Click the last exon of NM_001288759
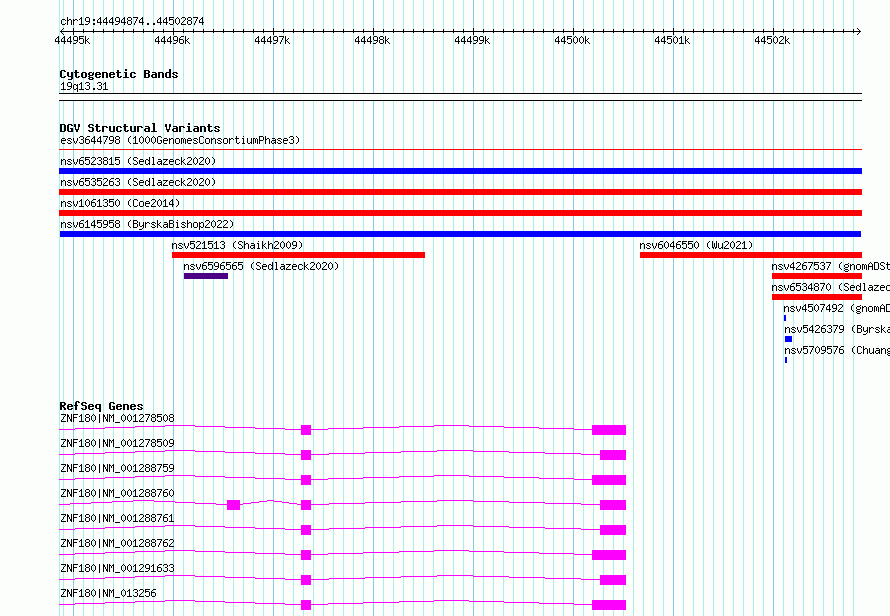Image resolution: width=890 pixels, height=616 pixels. pyautogui.click(x=609, y=480)
